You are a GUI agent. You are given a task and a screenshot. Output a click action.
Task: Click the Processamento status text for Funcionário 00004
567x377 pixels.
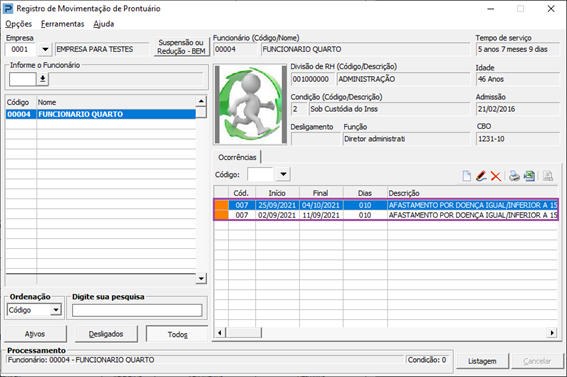pyautogui.click(x=205, y=360)
